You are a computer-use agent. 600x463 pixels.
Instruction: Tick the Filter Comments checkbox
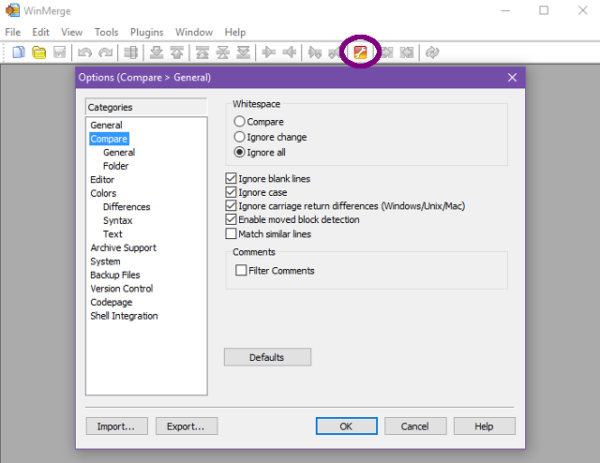click(x=240, y=270)
